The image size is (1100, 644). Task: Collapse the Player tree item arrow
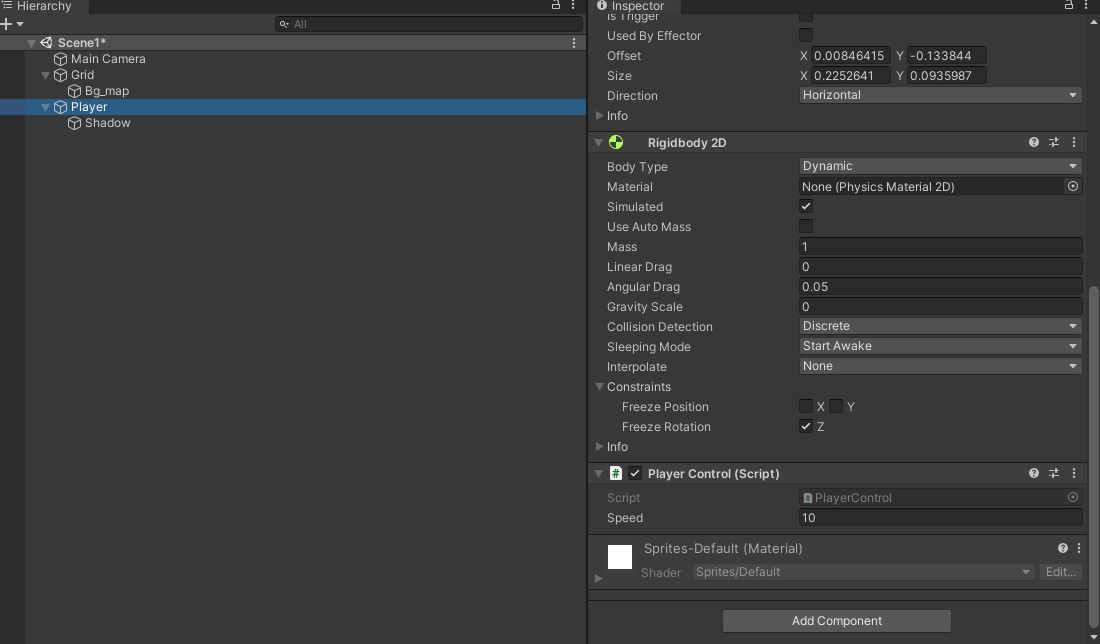[46, 107]
